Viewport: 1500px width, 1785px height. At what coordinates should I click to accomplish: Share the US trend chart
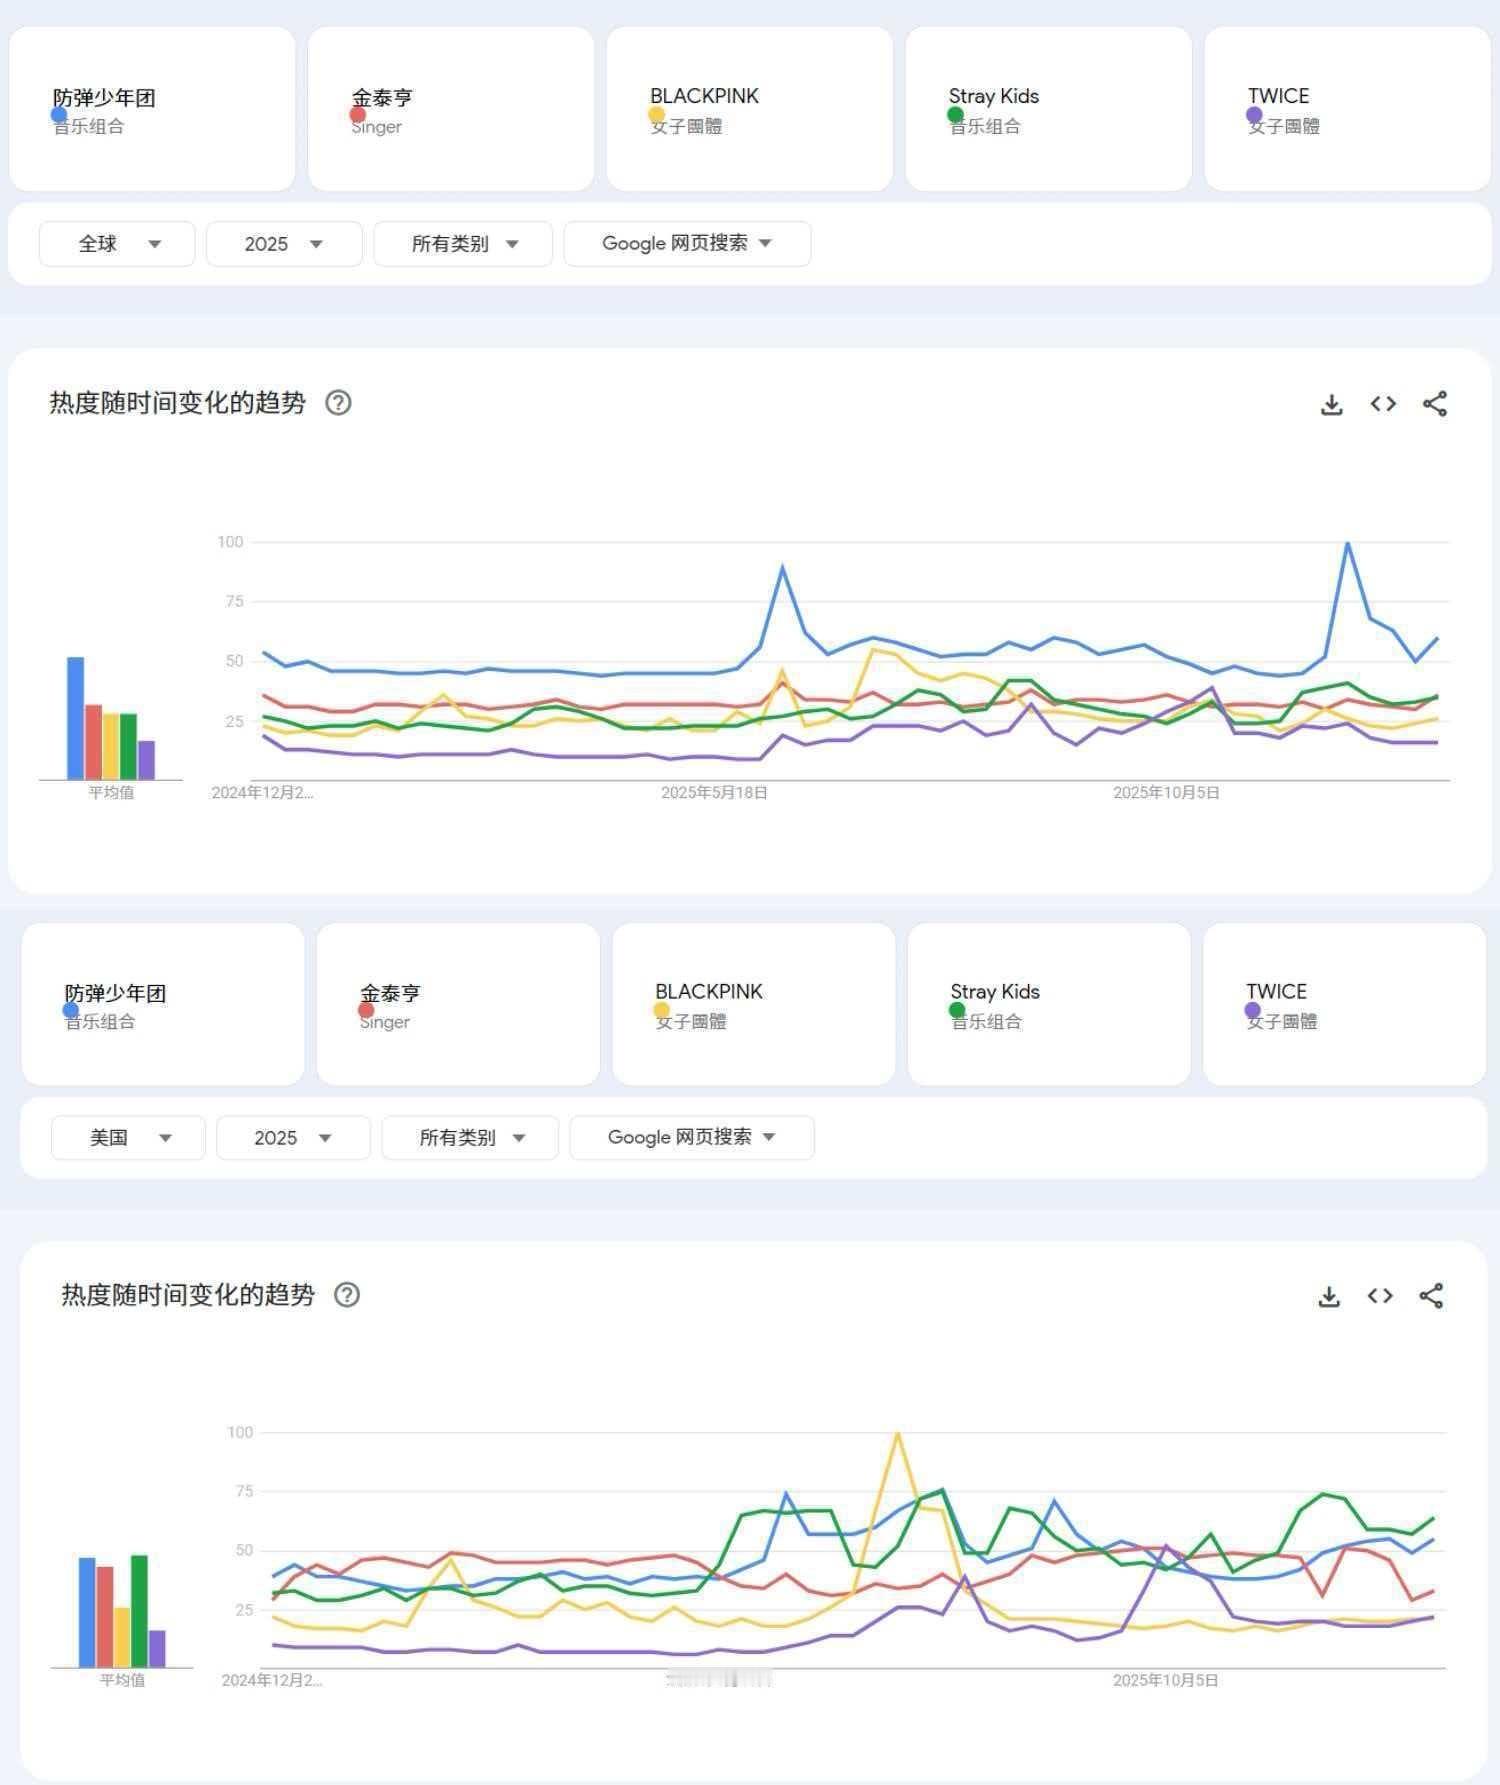1431,1295
